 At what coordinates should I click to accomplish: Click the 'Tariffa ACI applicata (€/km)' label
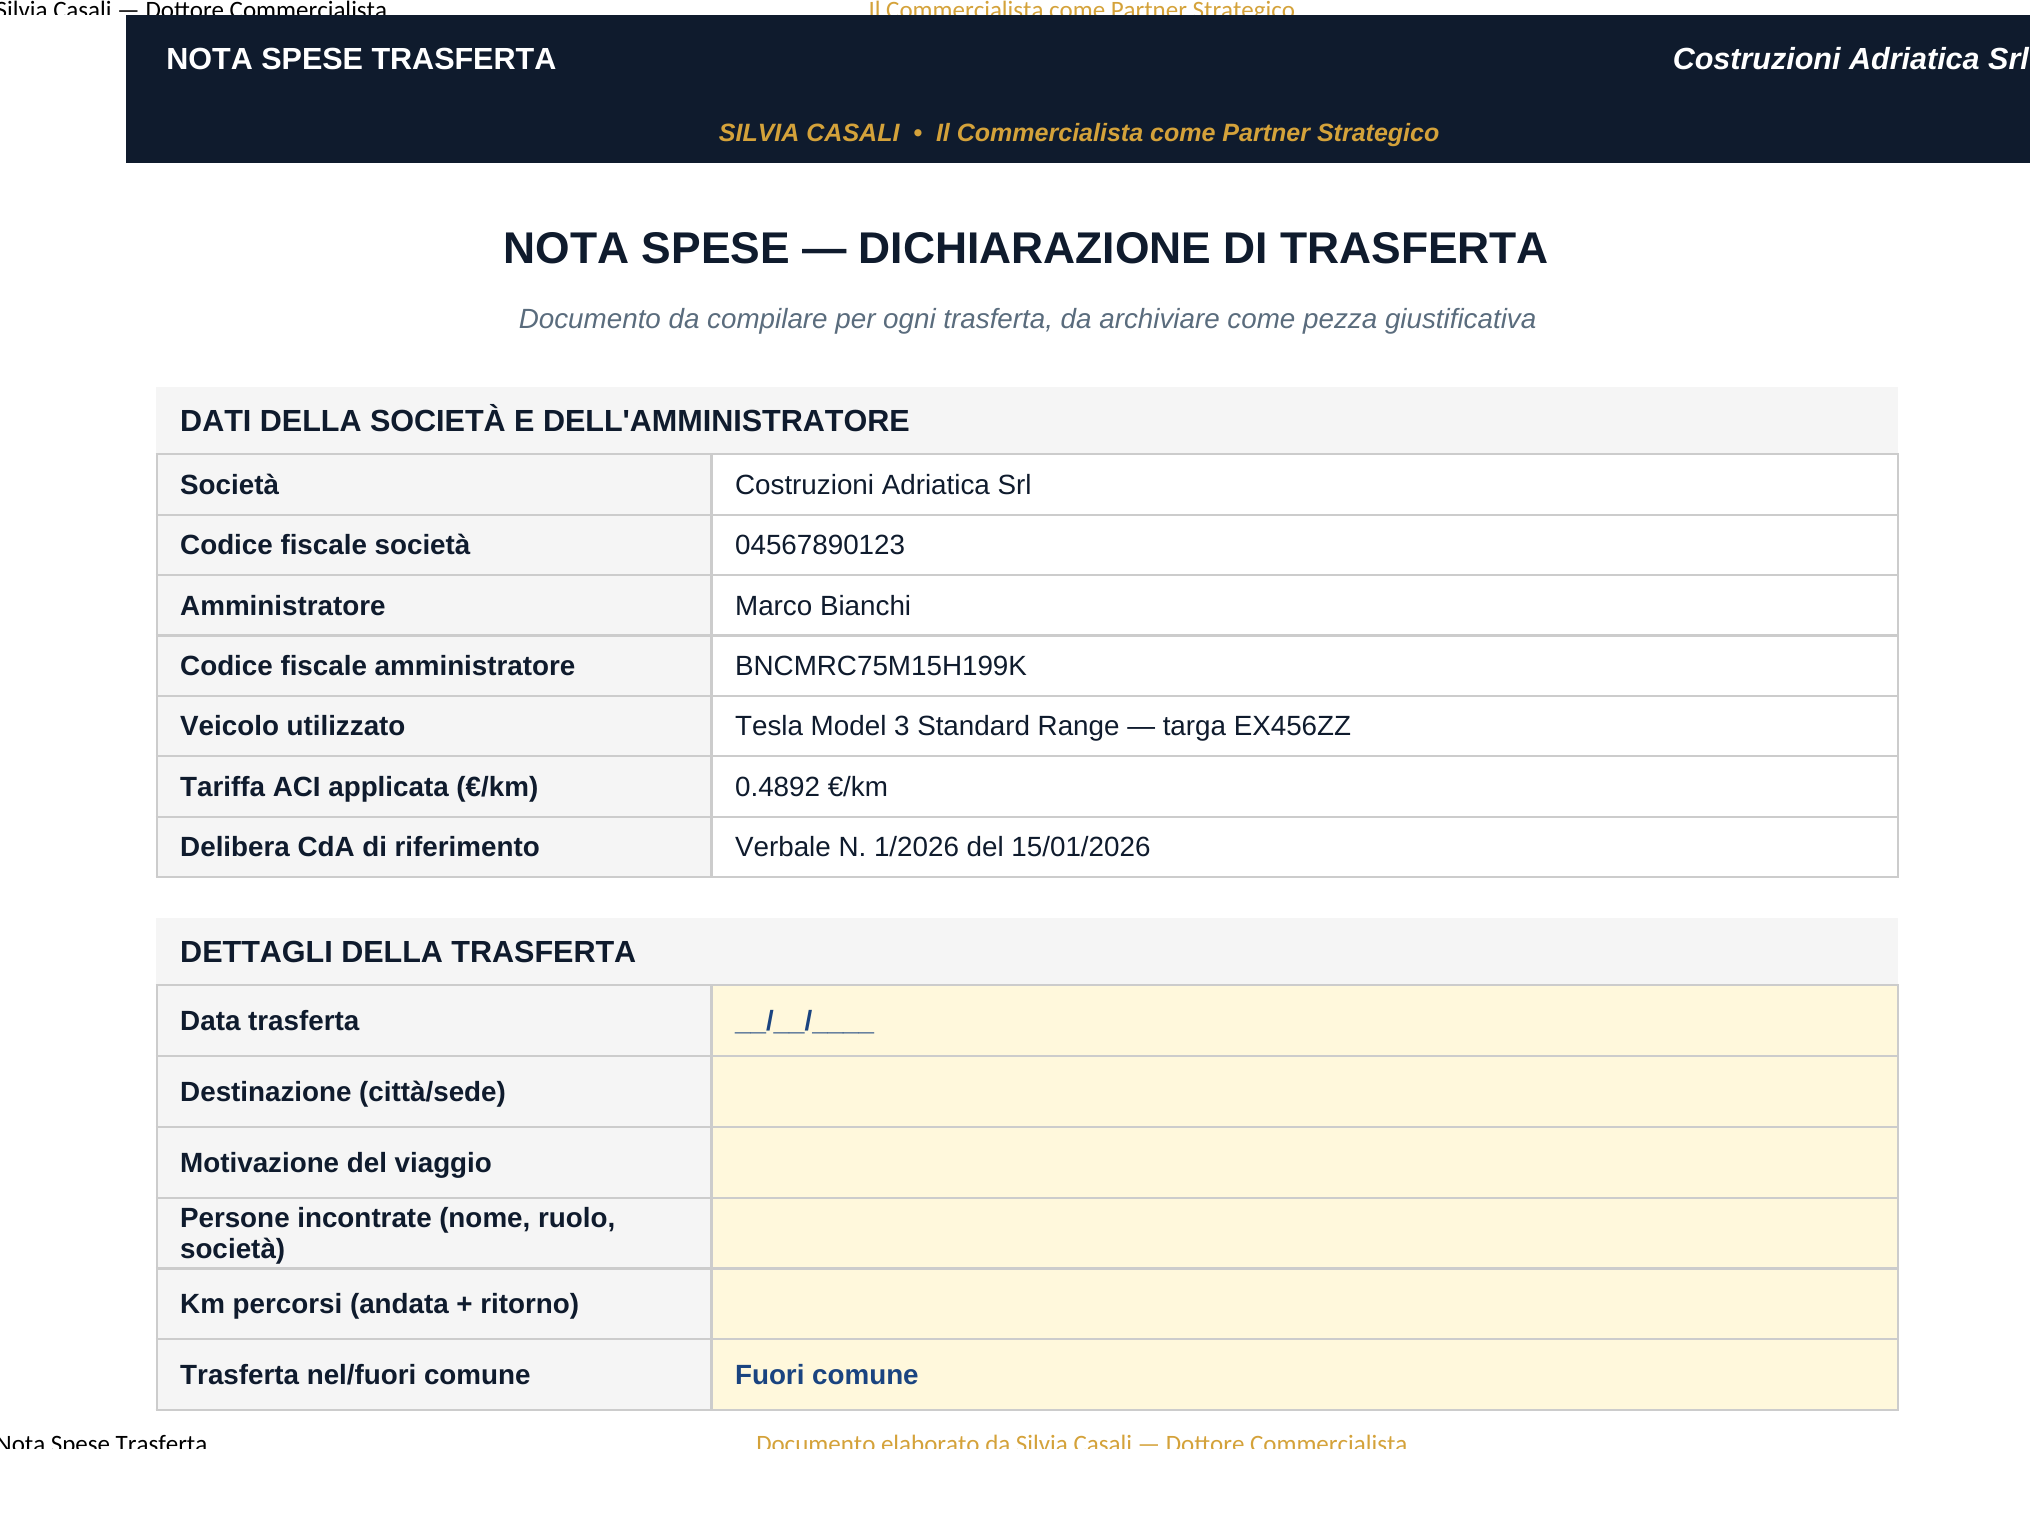pyautogui.click(x=359, y=787)
